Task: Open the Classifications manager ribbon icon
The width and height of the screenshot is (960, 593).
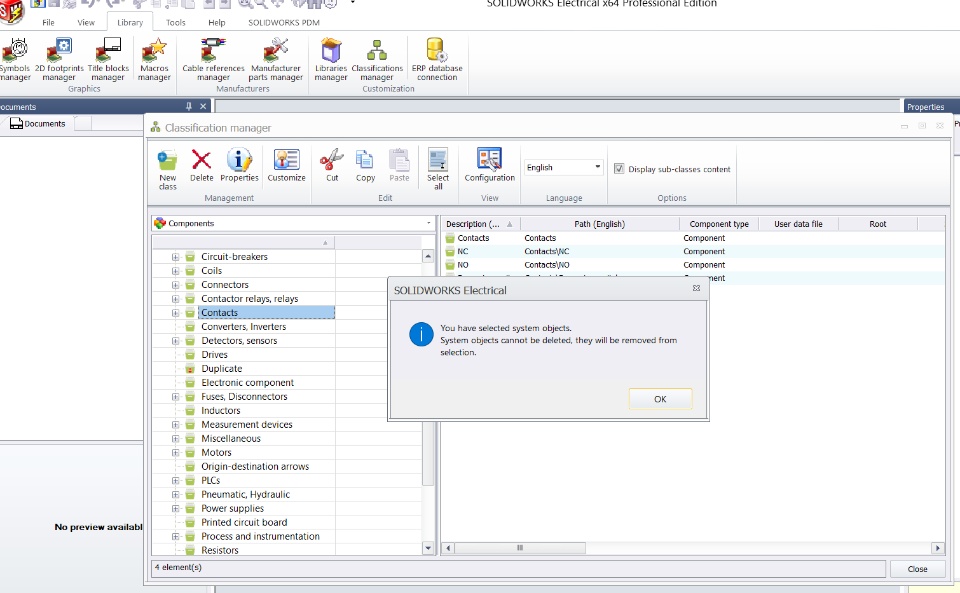Action: click(377, 59)
